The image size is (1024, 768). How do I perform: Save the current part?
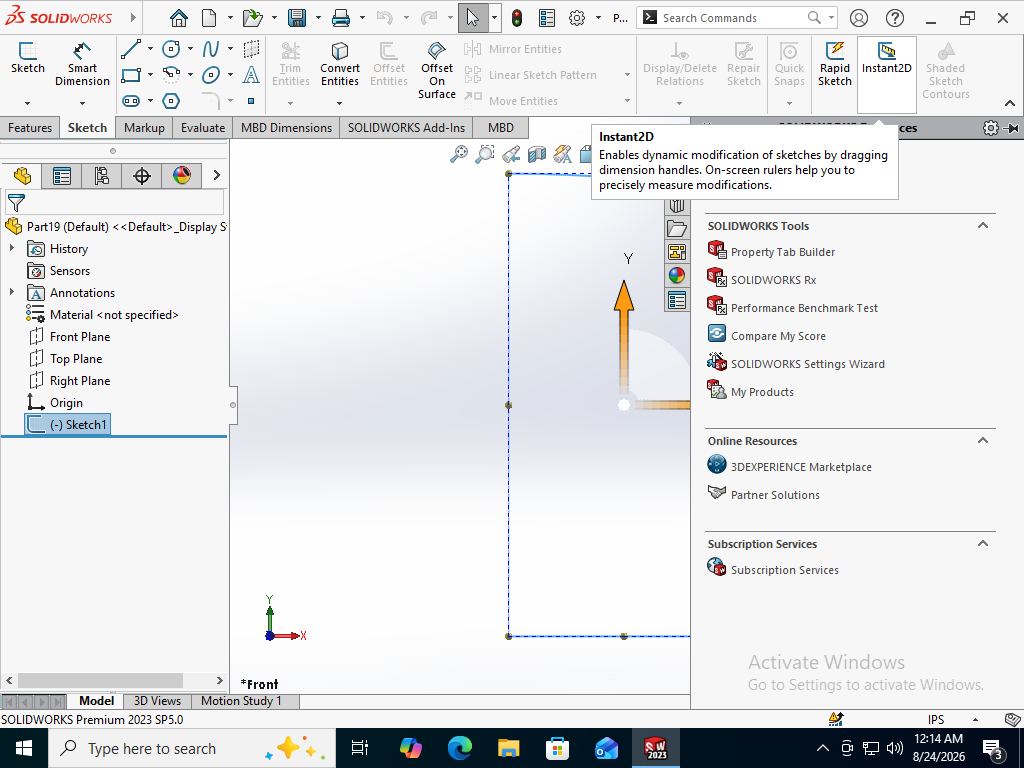pyautogui.click(x=297, y=18)
